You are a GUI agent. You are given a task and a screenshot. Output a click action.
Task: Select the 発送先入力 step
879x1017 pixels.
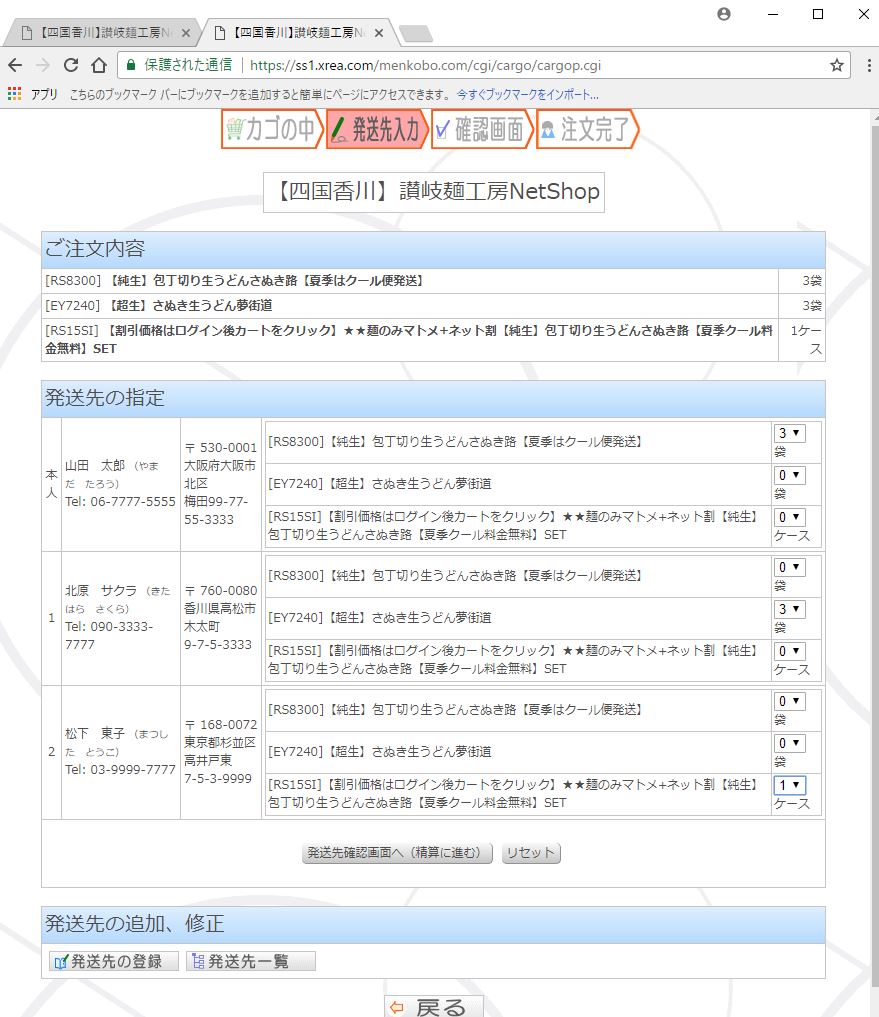tap(377, 129)
